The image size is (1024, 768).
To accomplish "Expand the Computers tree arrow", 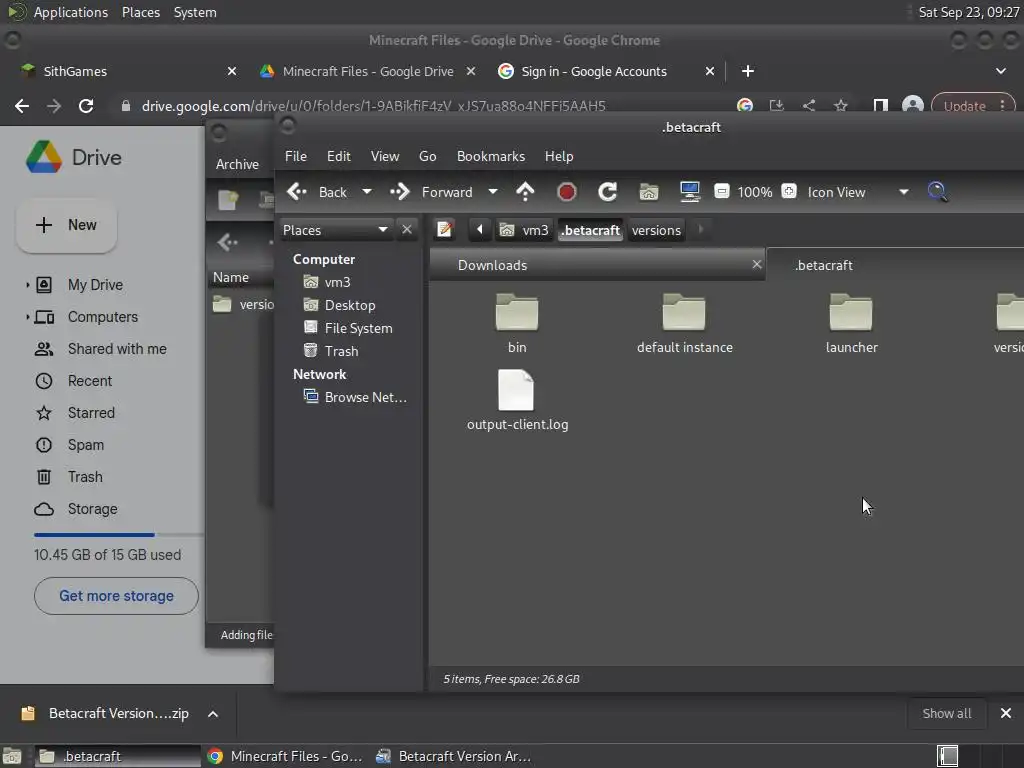I will [27, 317].
